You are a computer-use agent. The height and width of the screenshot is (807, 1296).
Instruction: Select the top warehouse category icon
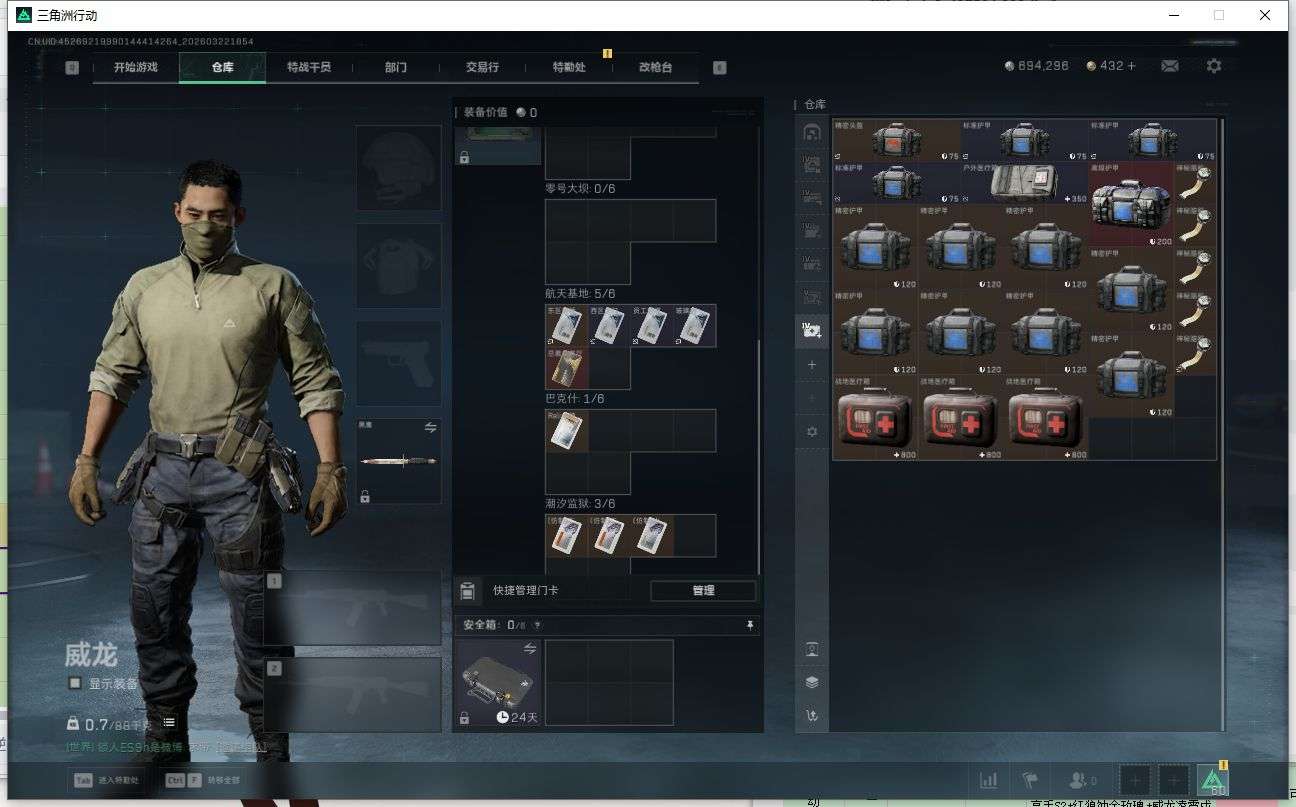tap(812, 132)
